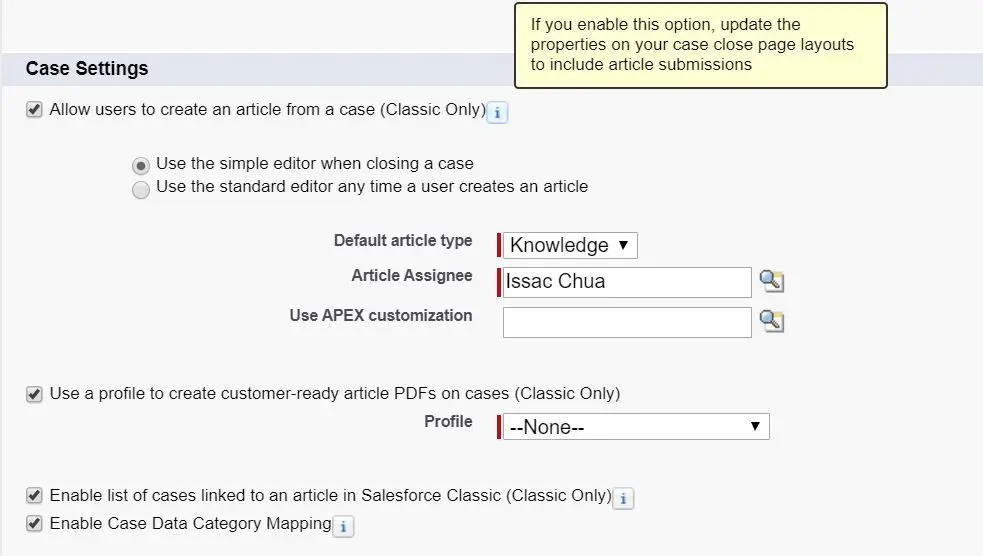Focus the empty Use APEX customization field

coord(627,322)
